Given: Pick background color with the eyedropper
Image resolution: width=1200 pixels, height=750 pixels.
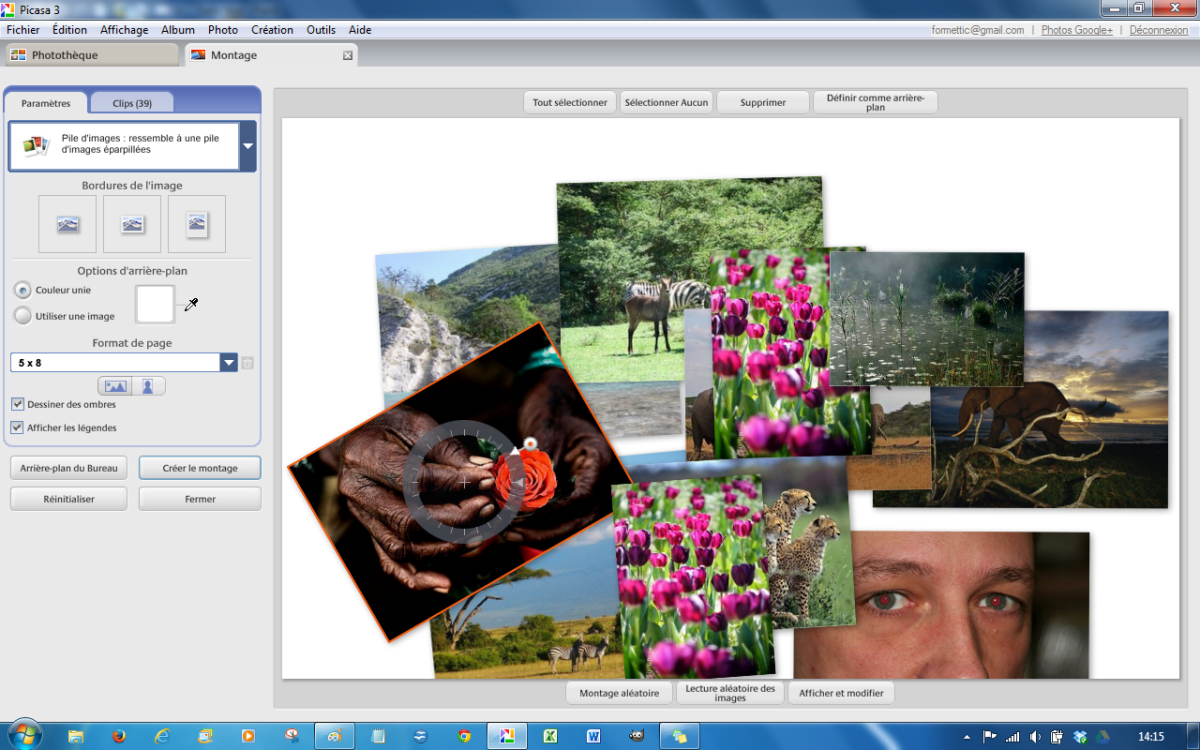Looking at the screenshot, I should coord(191,304).
